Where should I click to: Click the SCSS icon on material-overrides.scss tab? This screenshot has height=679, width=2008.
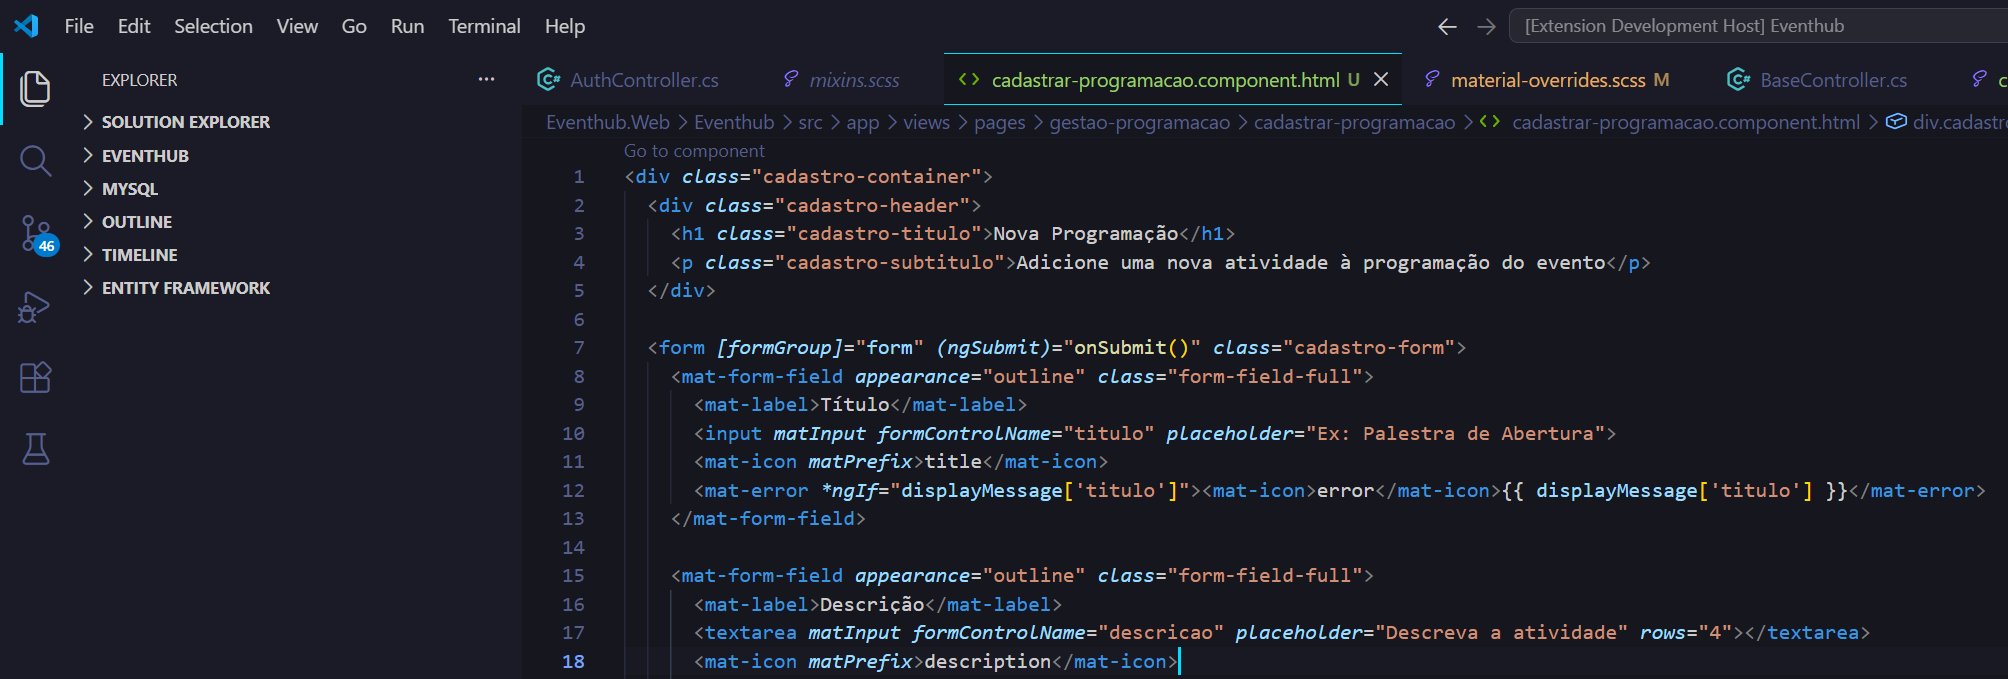click(x=1432, y=80)
